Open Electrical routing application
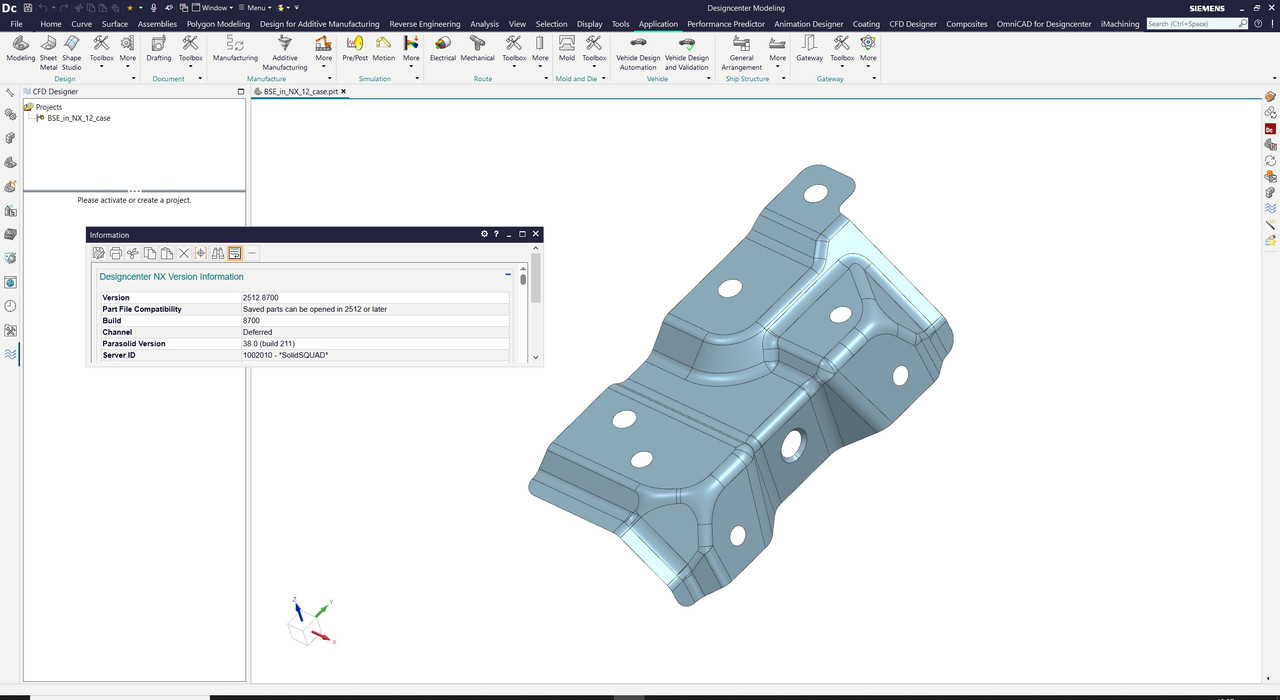Screen dimensions: 1280x700 coord(443,50)
